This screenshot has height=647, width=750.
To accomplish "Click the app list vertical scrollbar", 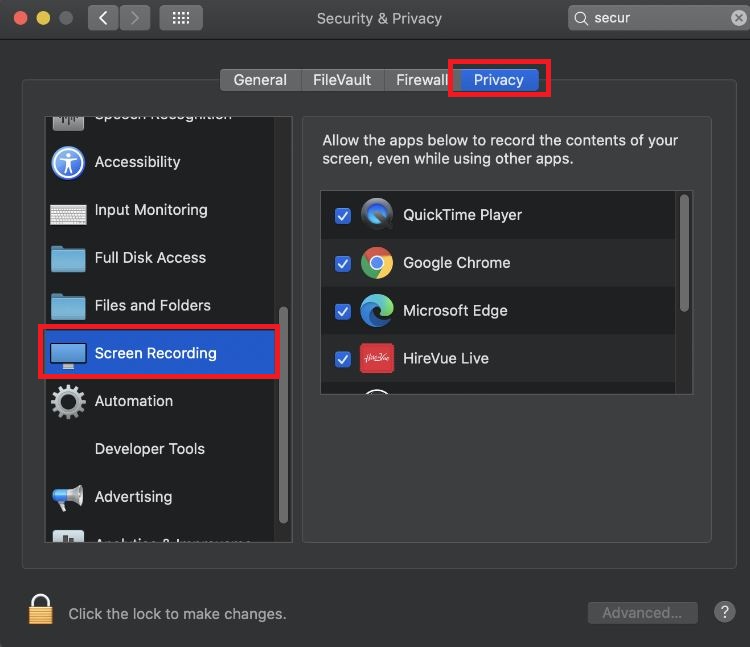I will coord(685,253).
